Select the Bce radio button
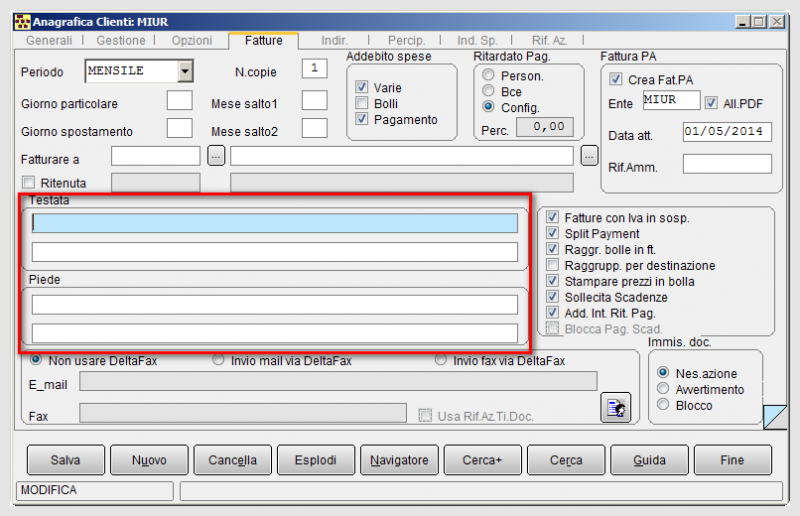 [x=488, y=91]
